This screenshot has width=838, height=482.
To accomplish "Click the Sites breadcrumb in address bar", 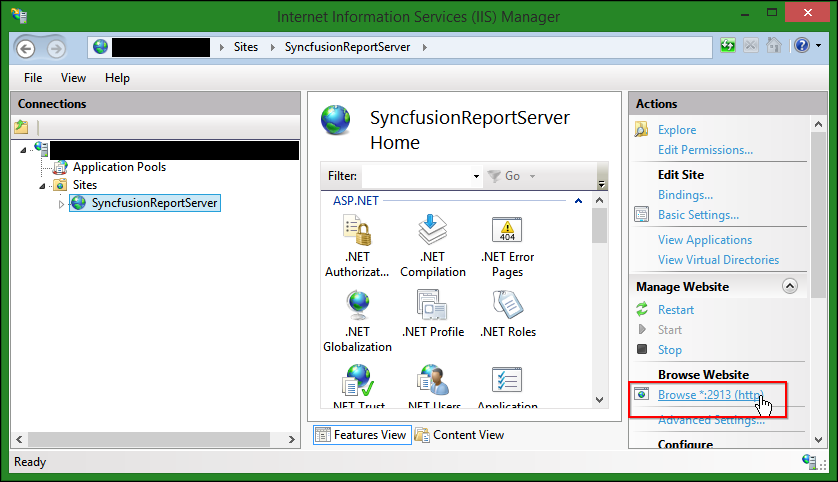I will click(x=245, y=47).
